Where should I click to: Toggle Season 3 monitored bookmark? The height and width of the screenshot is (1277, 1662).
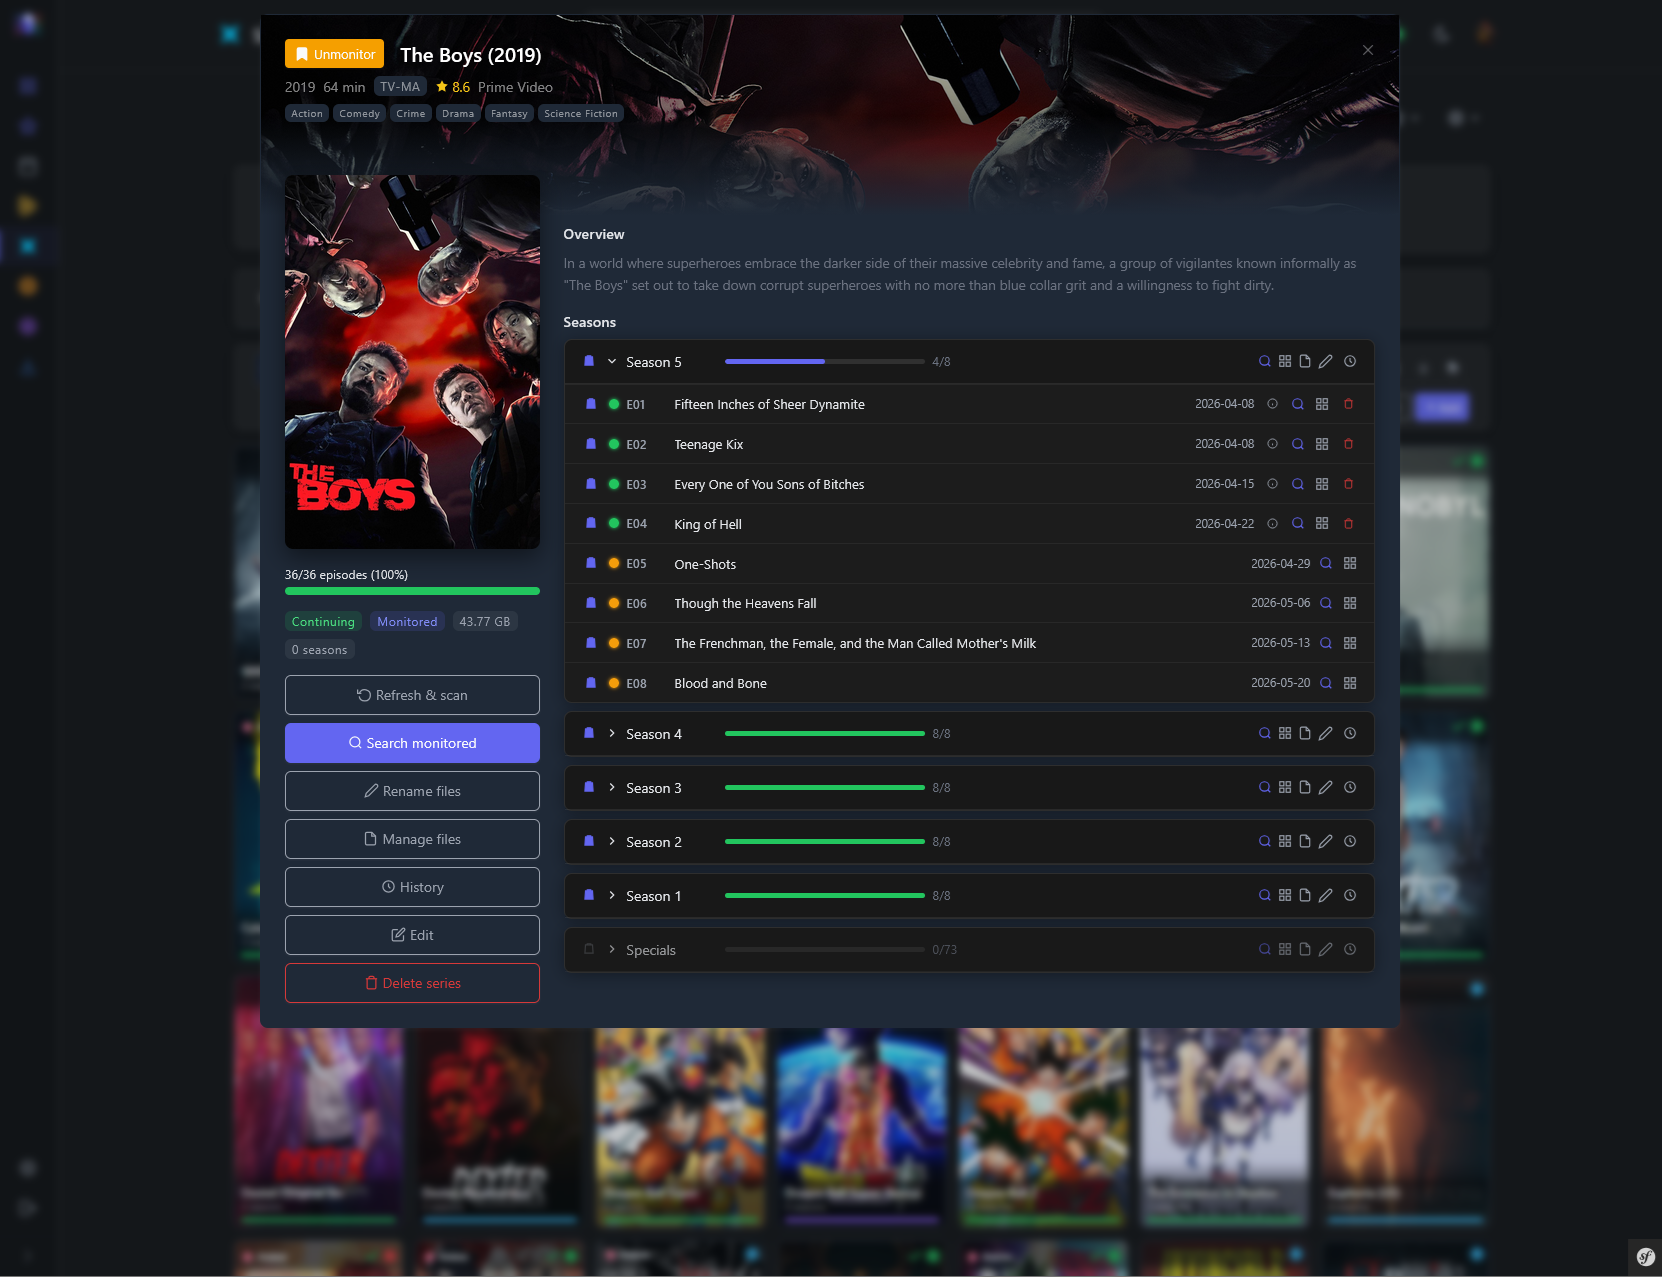(x=589, y=787)
